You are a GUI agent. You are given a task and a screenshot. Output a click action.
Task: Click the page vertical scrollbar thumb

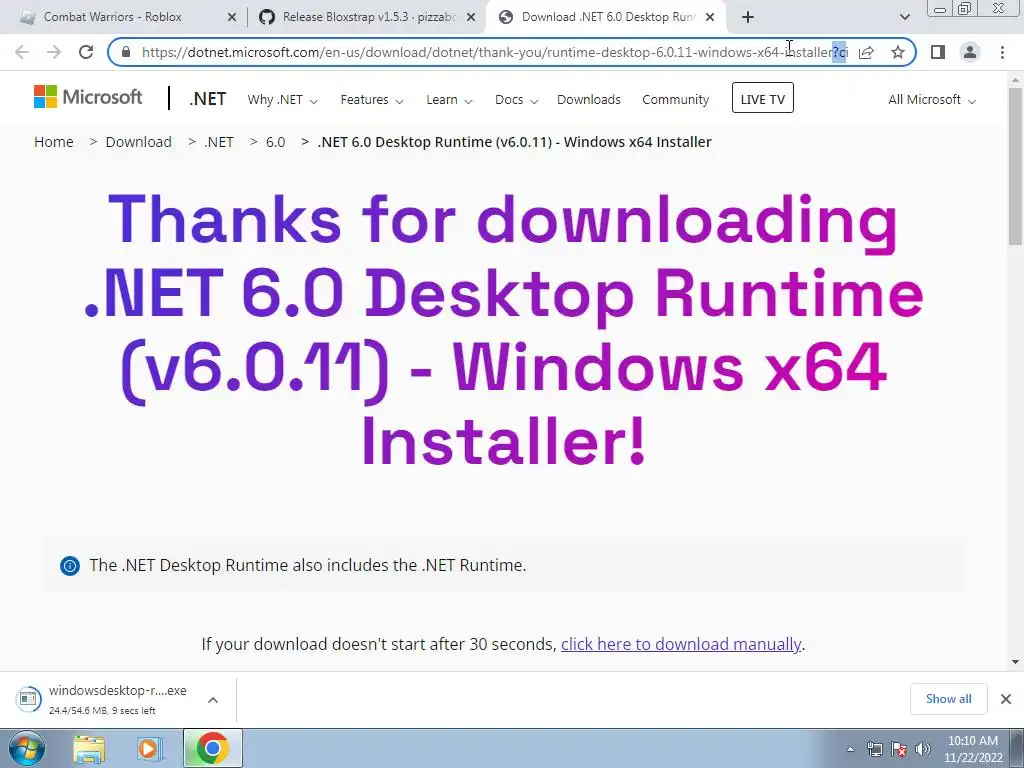pyautogui.click(x=1015, y=167)
